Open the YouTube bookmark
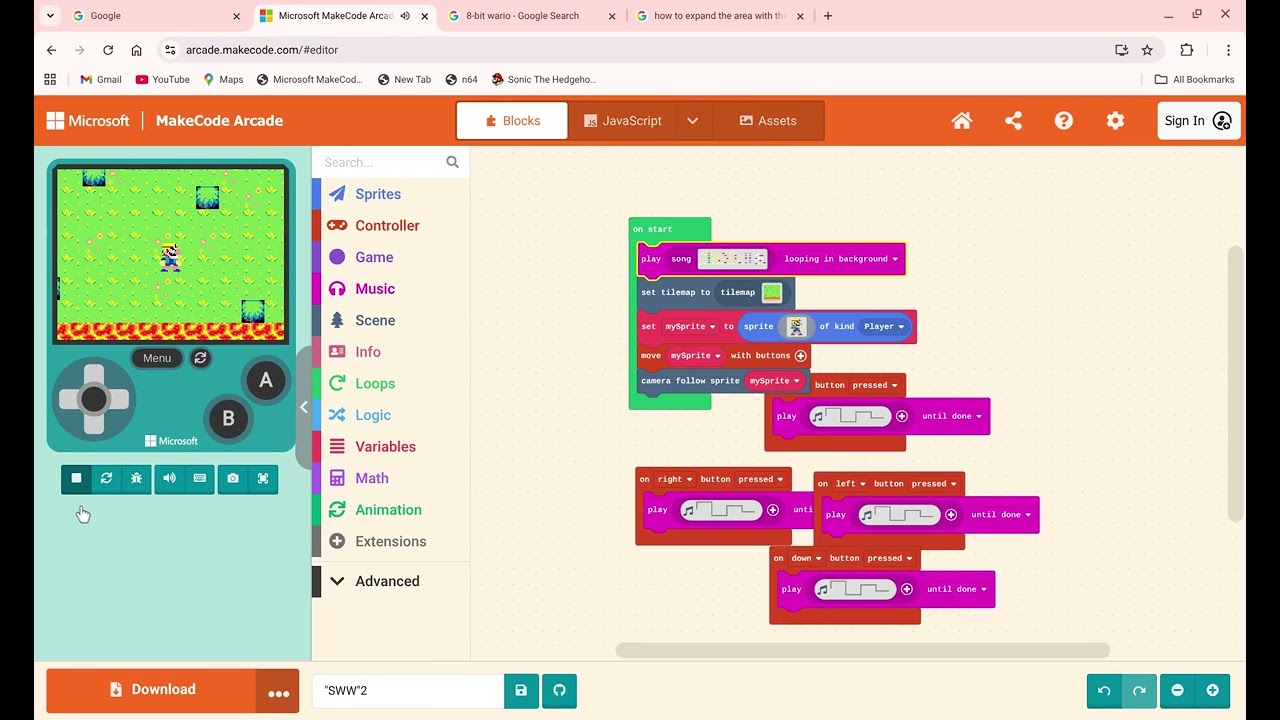Image resolution: width=1280 pixels, height=720 pixels. 162,80
